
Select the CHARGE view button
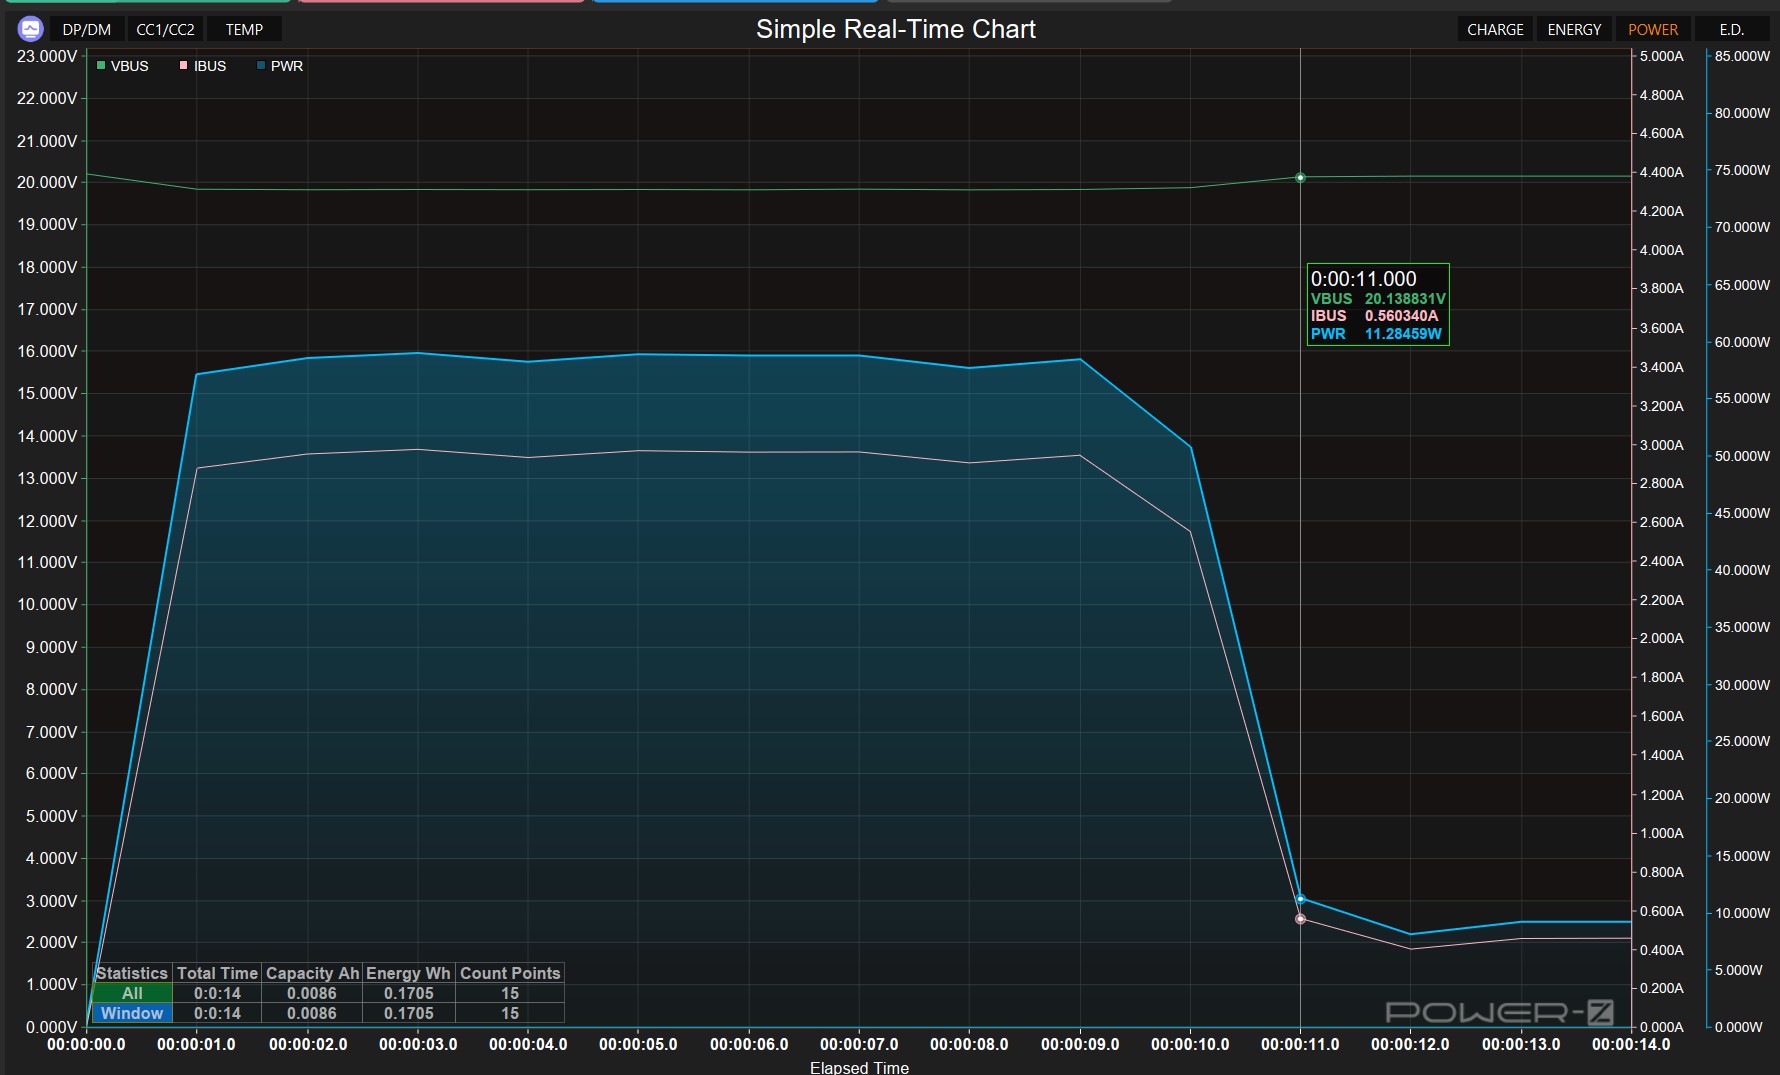pyautogui.click(x=1495, y=30)
